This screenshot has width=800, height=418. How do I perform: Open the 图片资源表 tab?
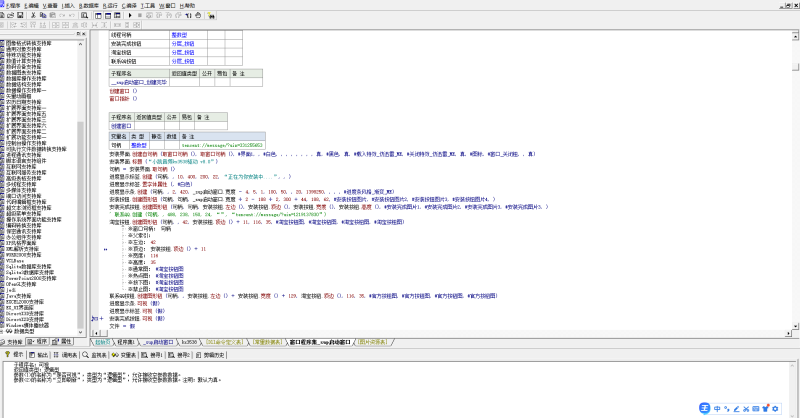click(x=372, y=342)
